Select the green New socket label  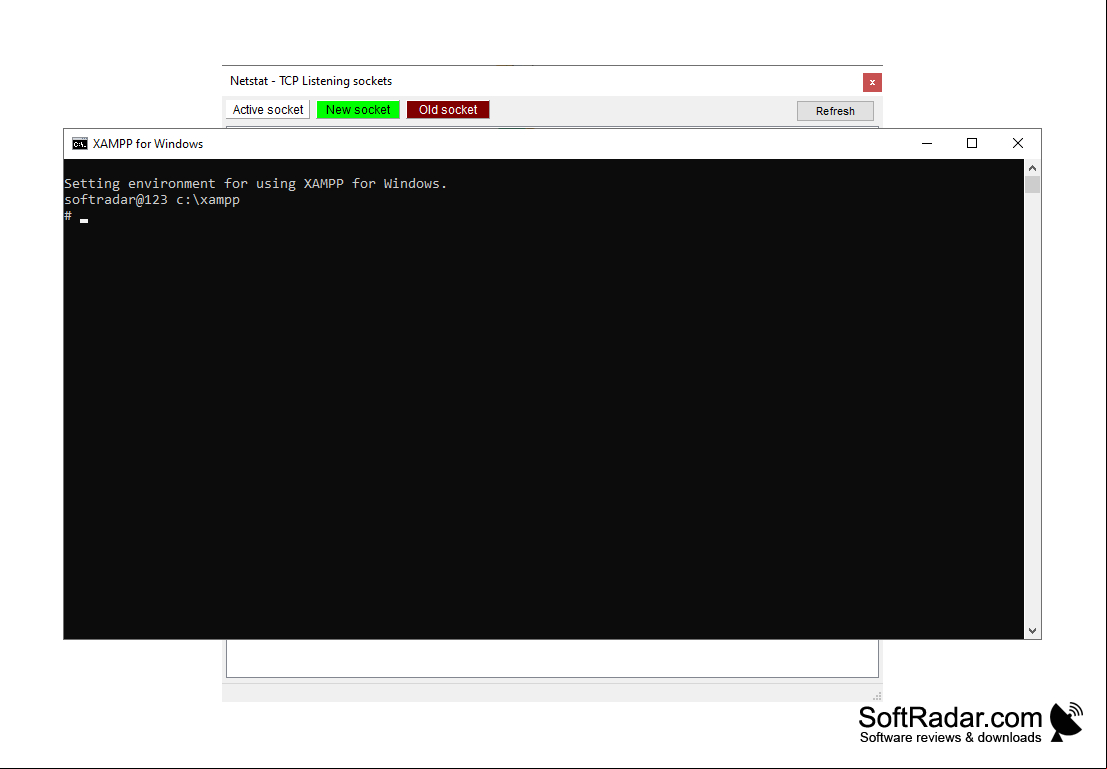358,109
